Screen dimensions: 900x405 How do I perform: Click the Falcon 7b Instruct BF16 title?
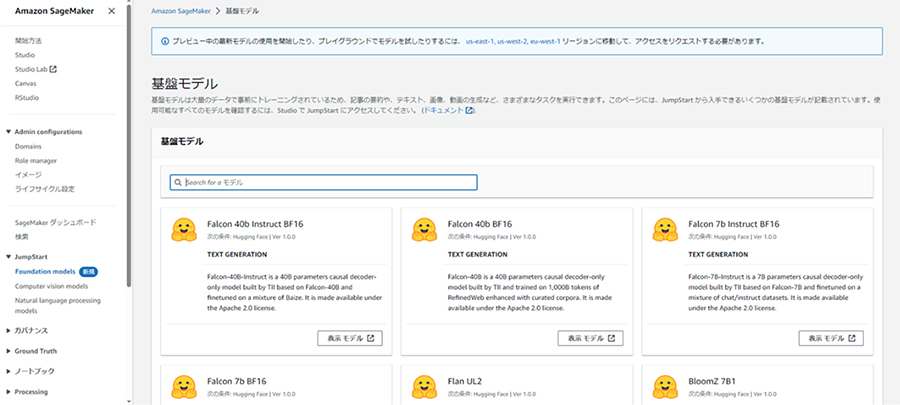click(734, 224)
